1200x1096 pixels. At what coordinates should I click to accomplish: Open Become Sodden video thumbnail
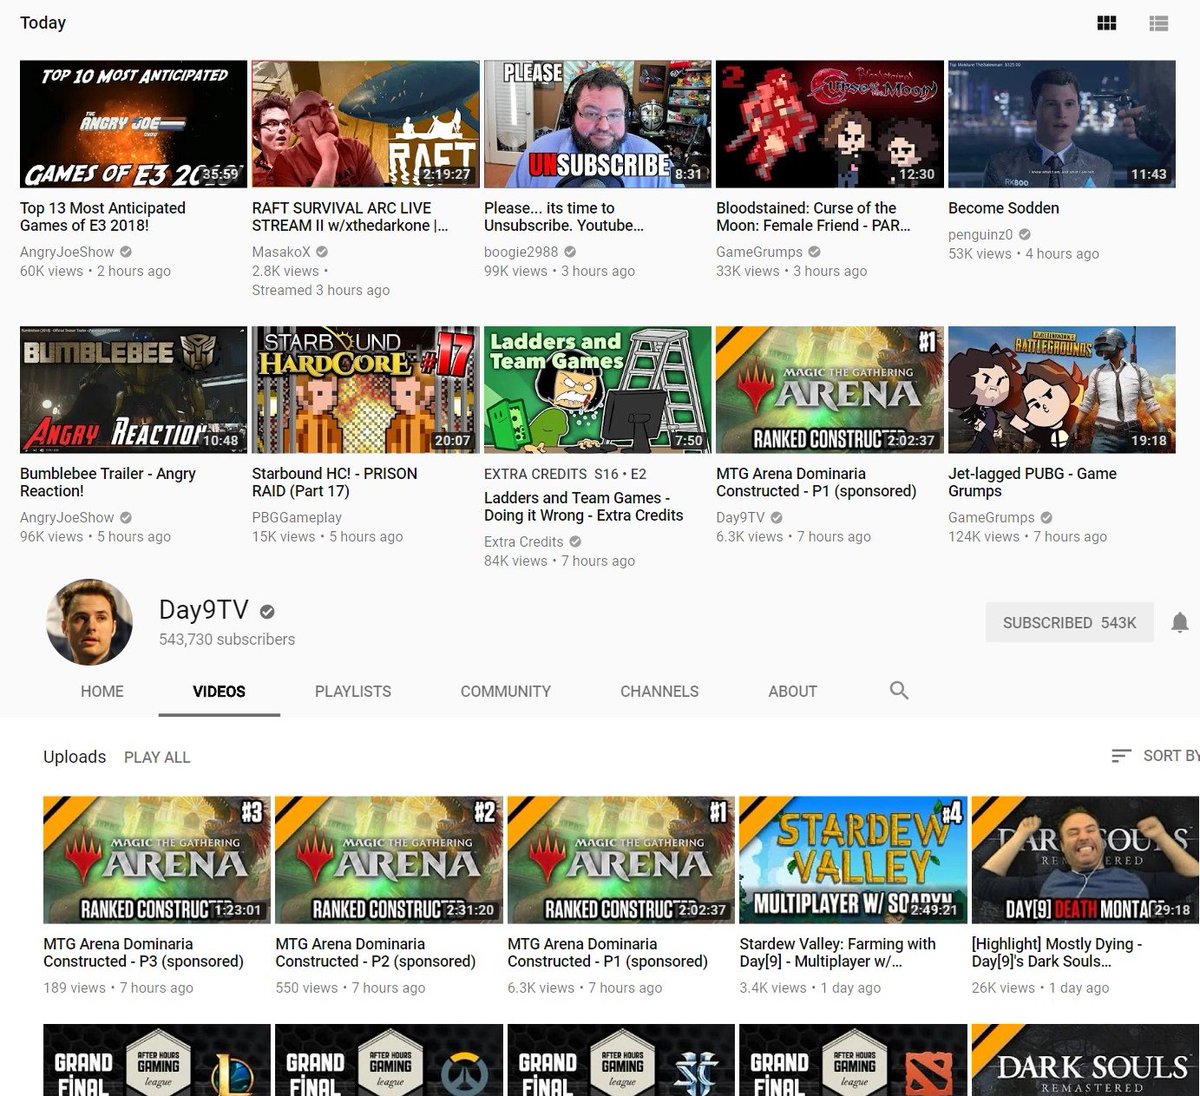[1061, 124]
